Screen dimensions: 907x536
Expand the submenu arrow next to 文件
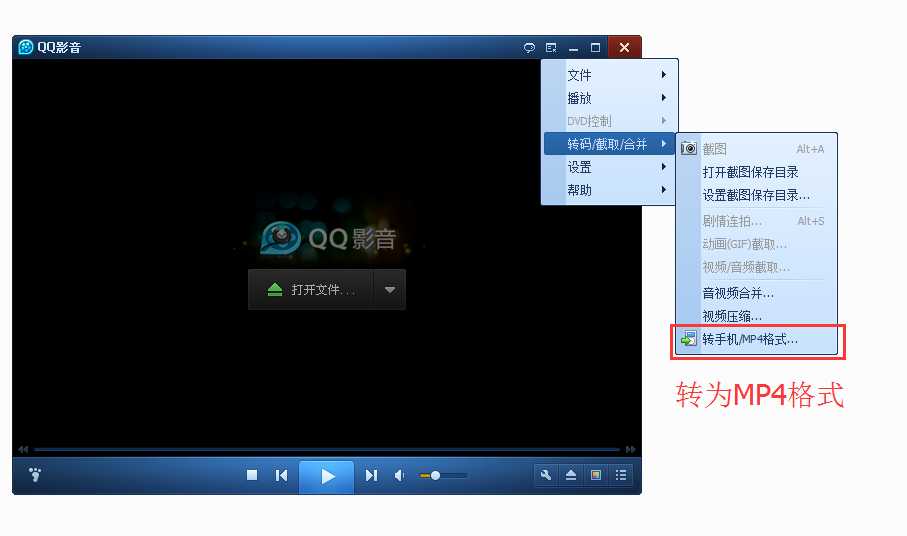663,75
